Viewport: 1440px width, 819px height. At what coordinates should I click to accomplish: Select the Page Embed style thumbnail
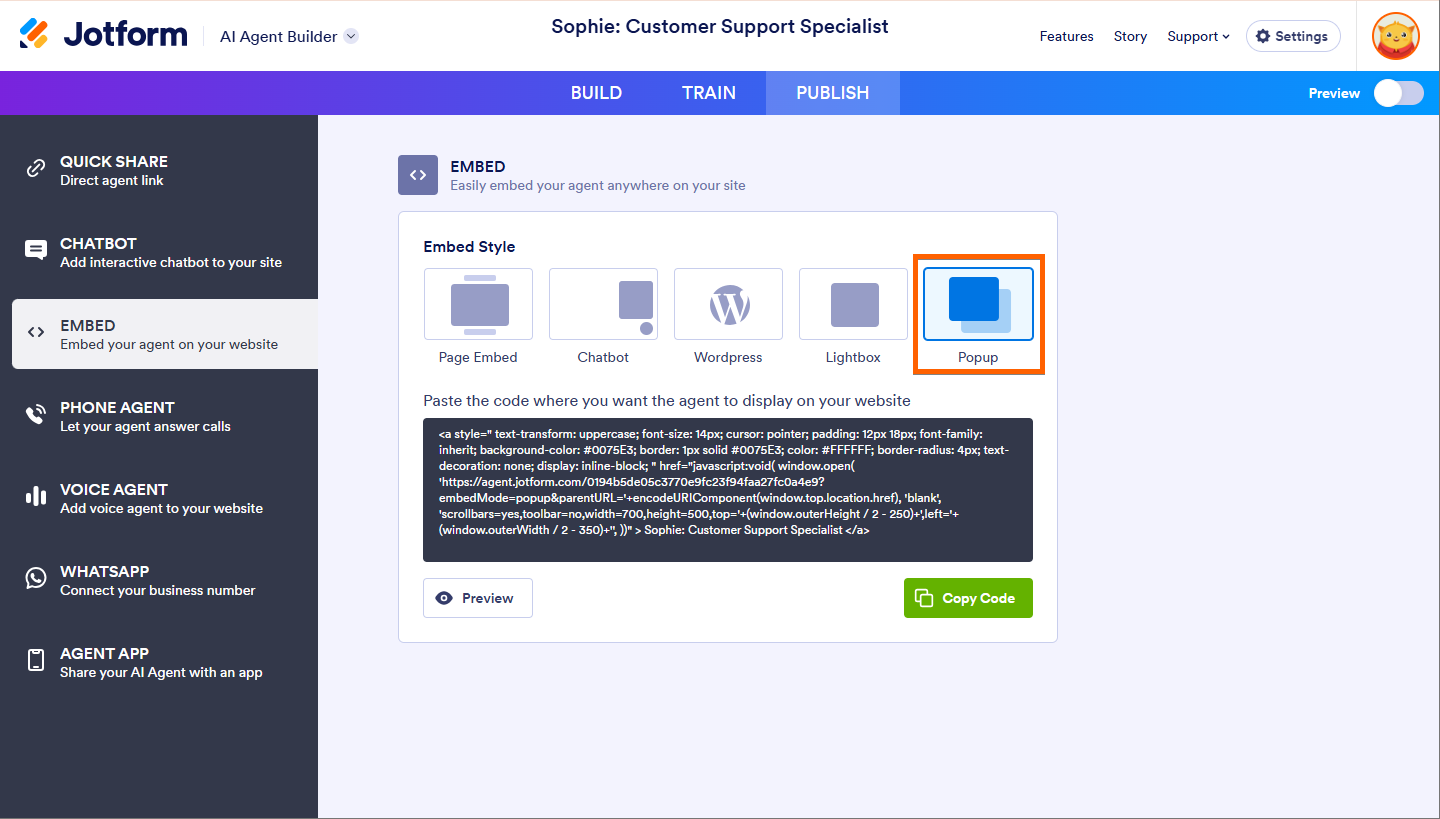[x=478, y=304]
